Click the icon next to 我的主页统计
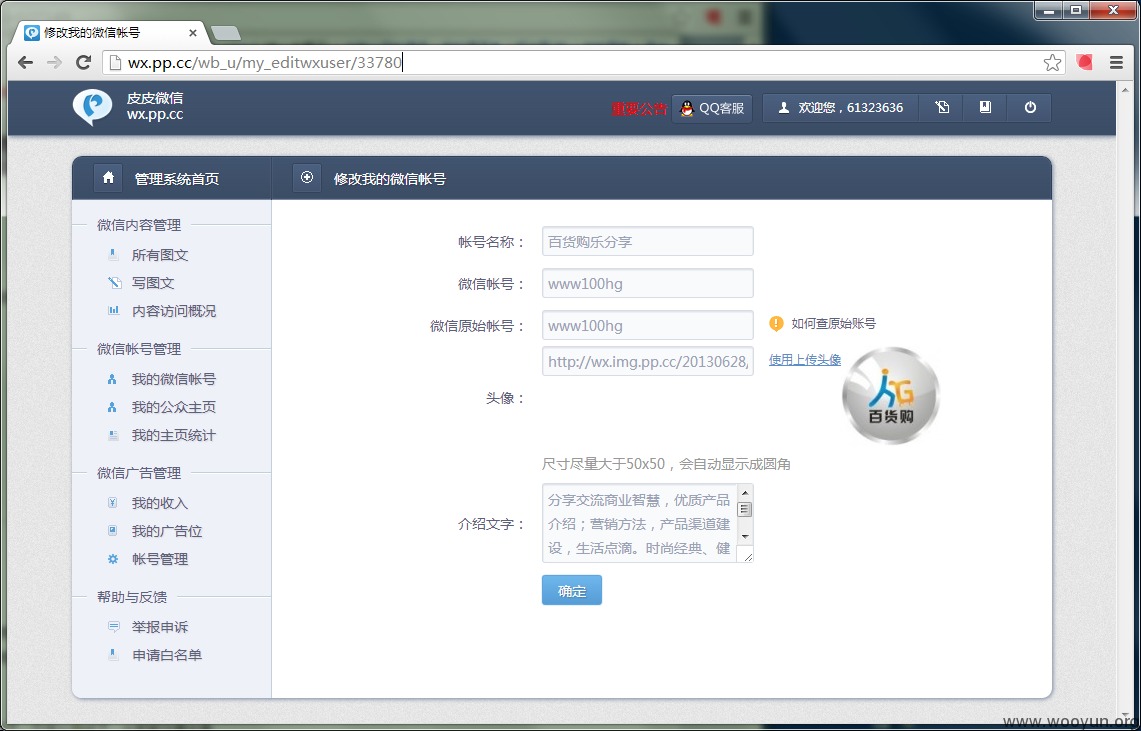This screenshot has width=1141, height=731. click(x=113, y=435)
